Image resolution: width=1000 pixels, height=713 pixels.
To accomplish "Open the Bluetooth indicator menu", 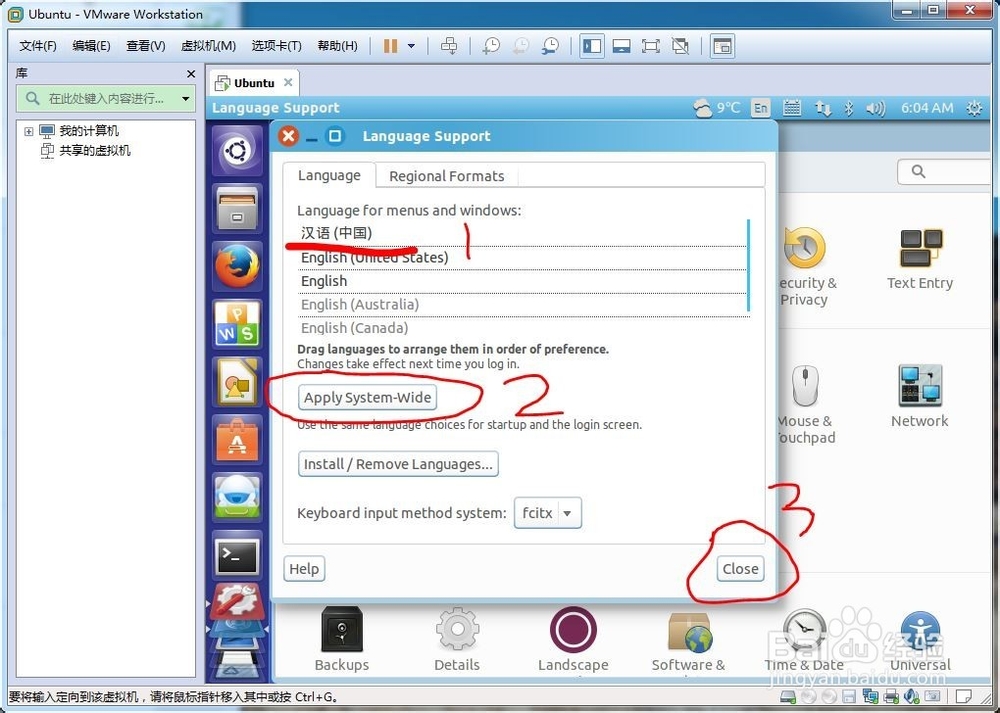I will 849,108.
